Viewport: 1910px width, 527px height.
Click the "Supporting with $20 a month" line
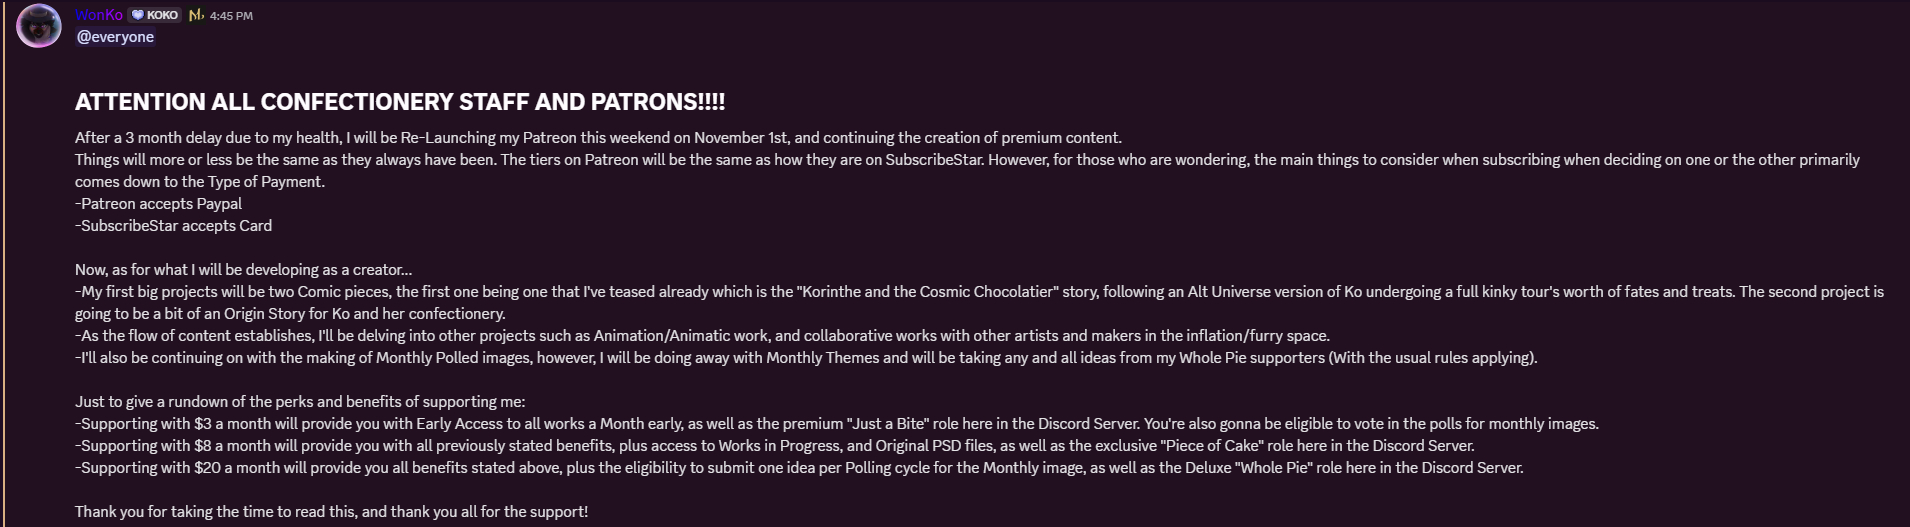click(799, 468)
